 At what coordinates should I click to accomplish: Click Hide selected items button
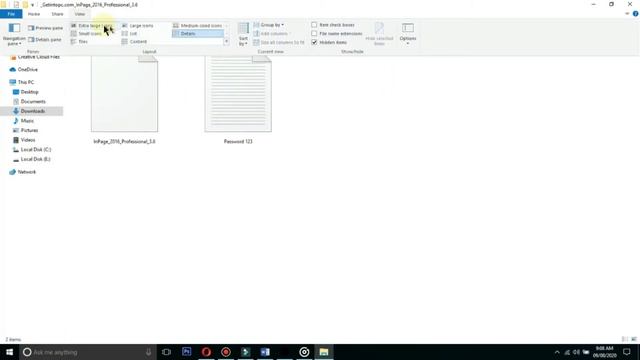pyautogui.click(x=379, y=34)
